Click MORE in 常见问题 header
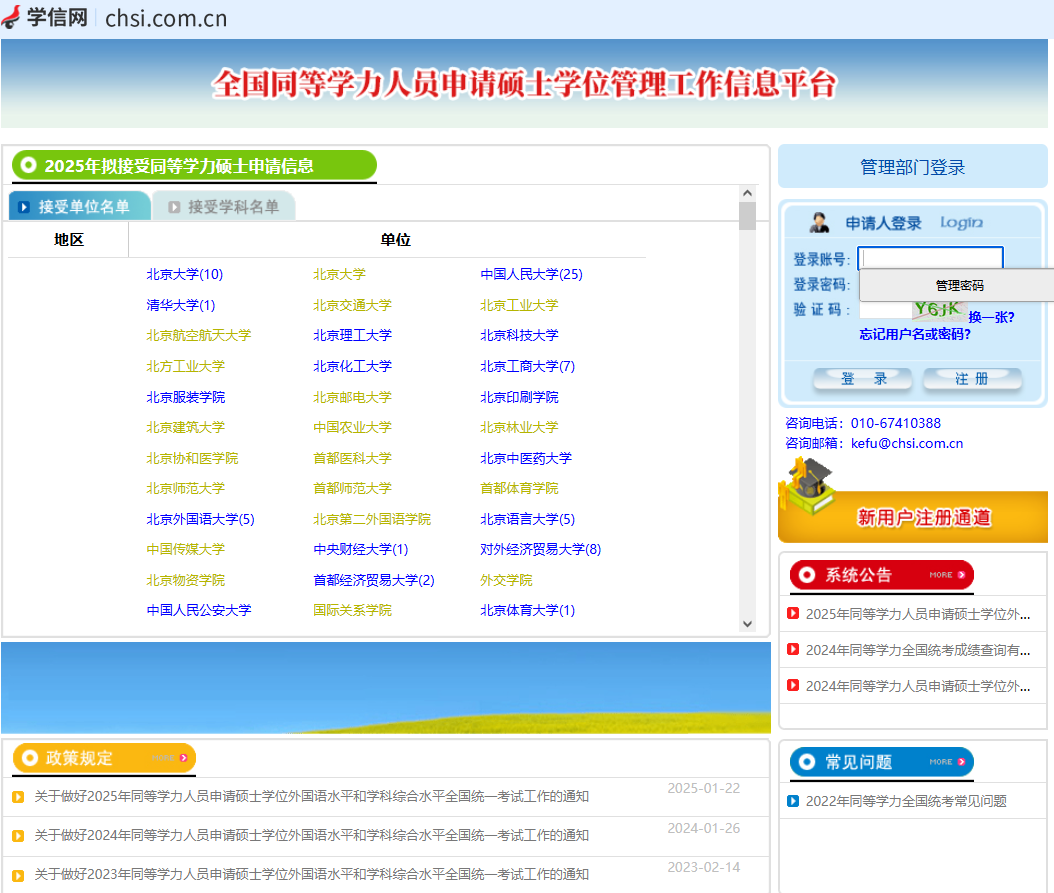This screenshot has height=893, width=1054. 947,762
